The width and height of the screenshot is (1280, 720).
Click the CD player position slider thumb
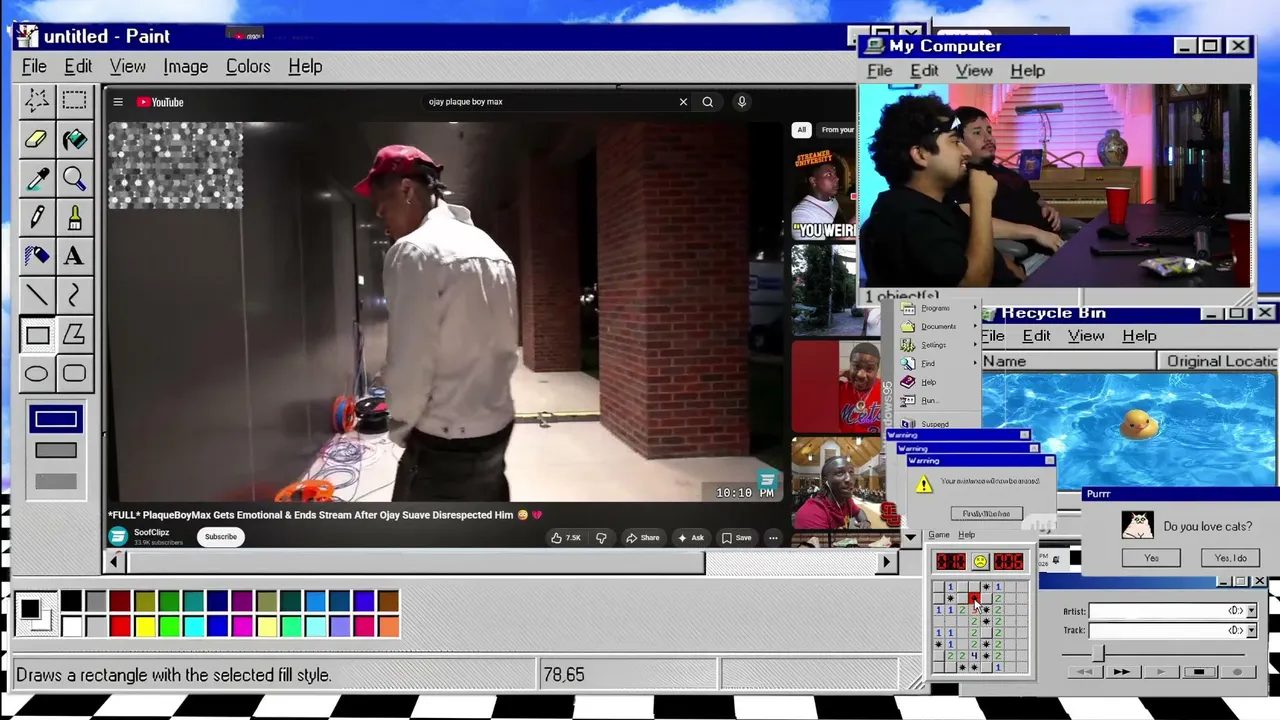(1098, 654)
